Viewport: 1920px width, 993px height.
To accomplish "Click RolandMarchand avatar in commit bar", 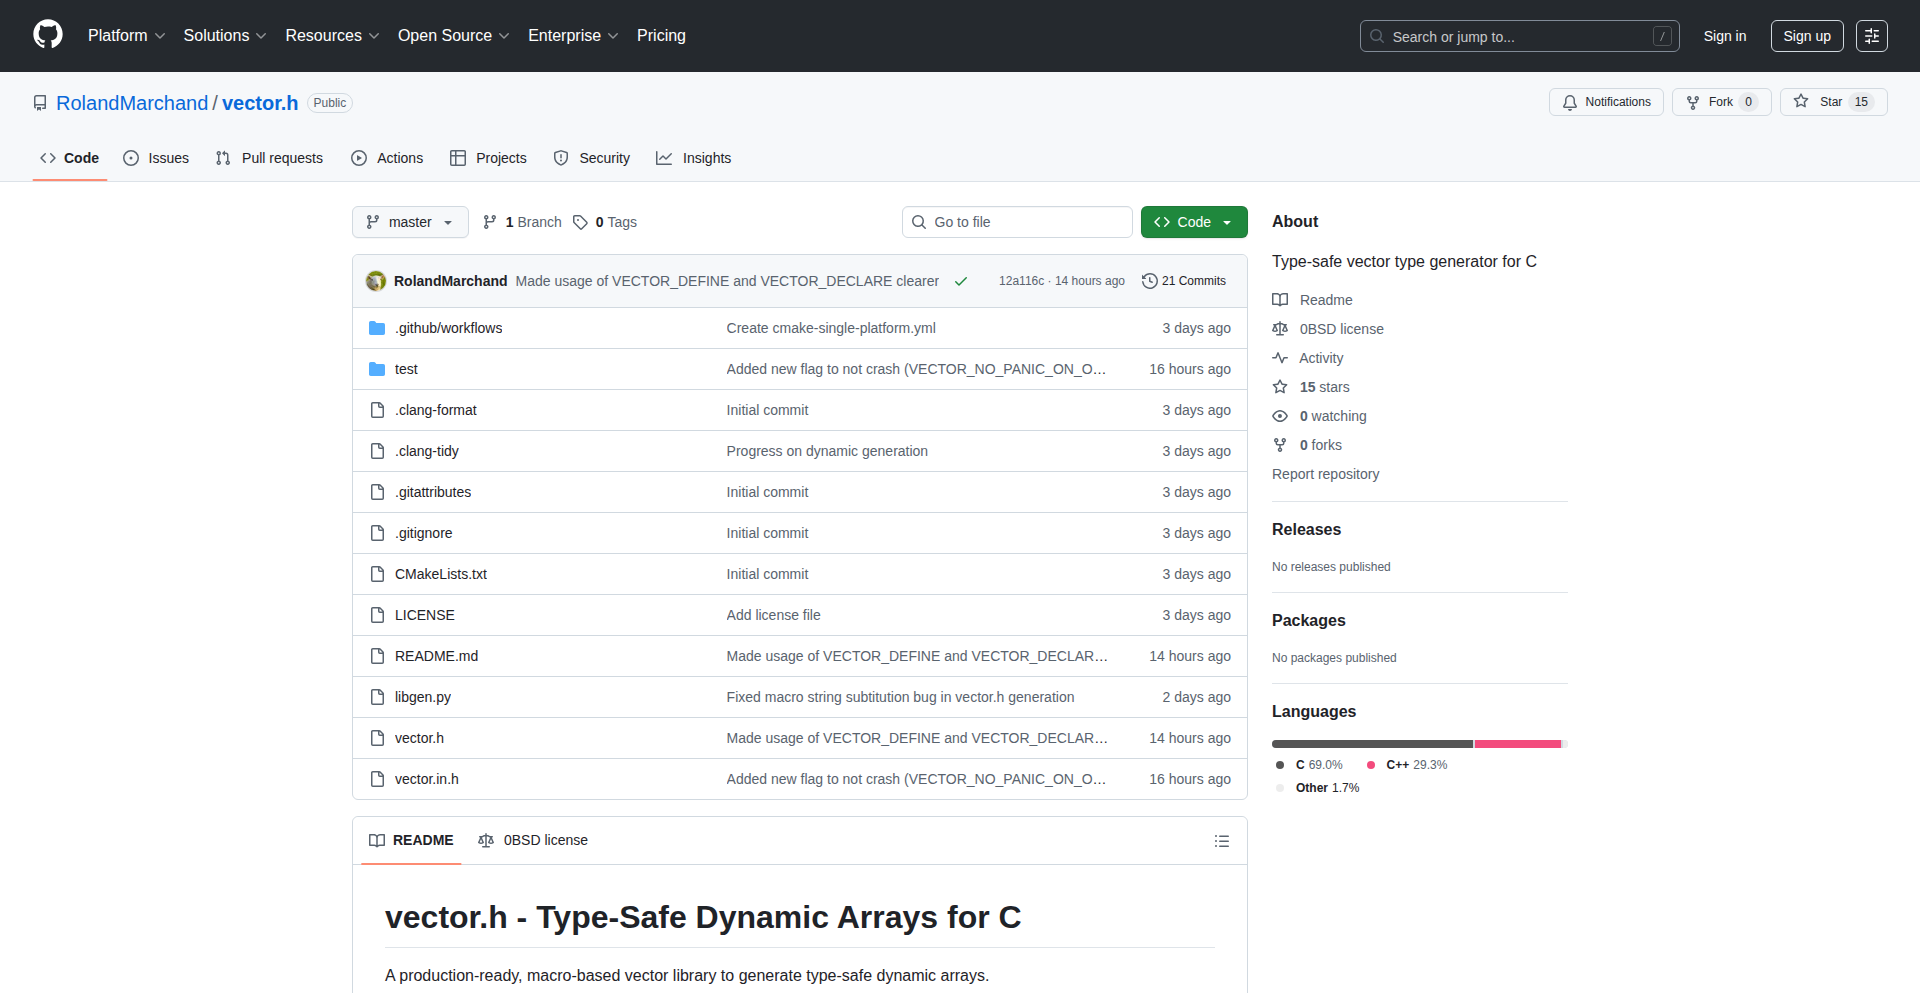I will [376, 281].
